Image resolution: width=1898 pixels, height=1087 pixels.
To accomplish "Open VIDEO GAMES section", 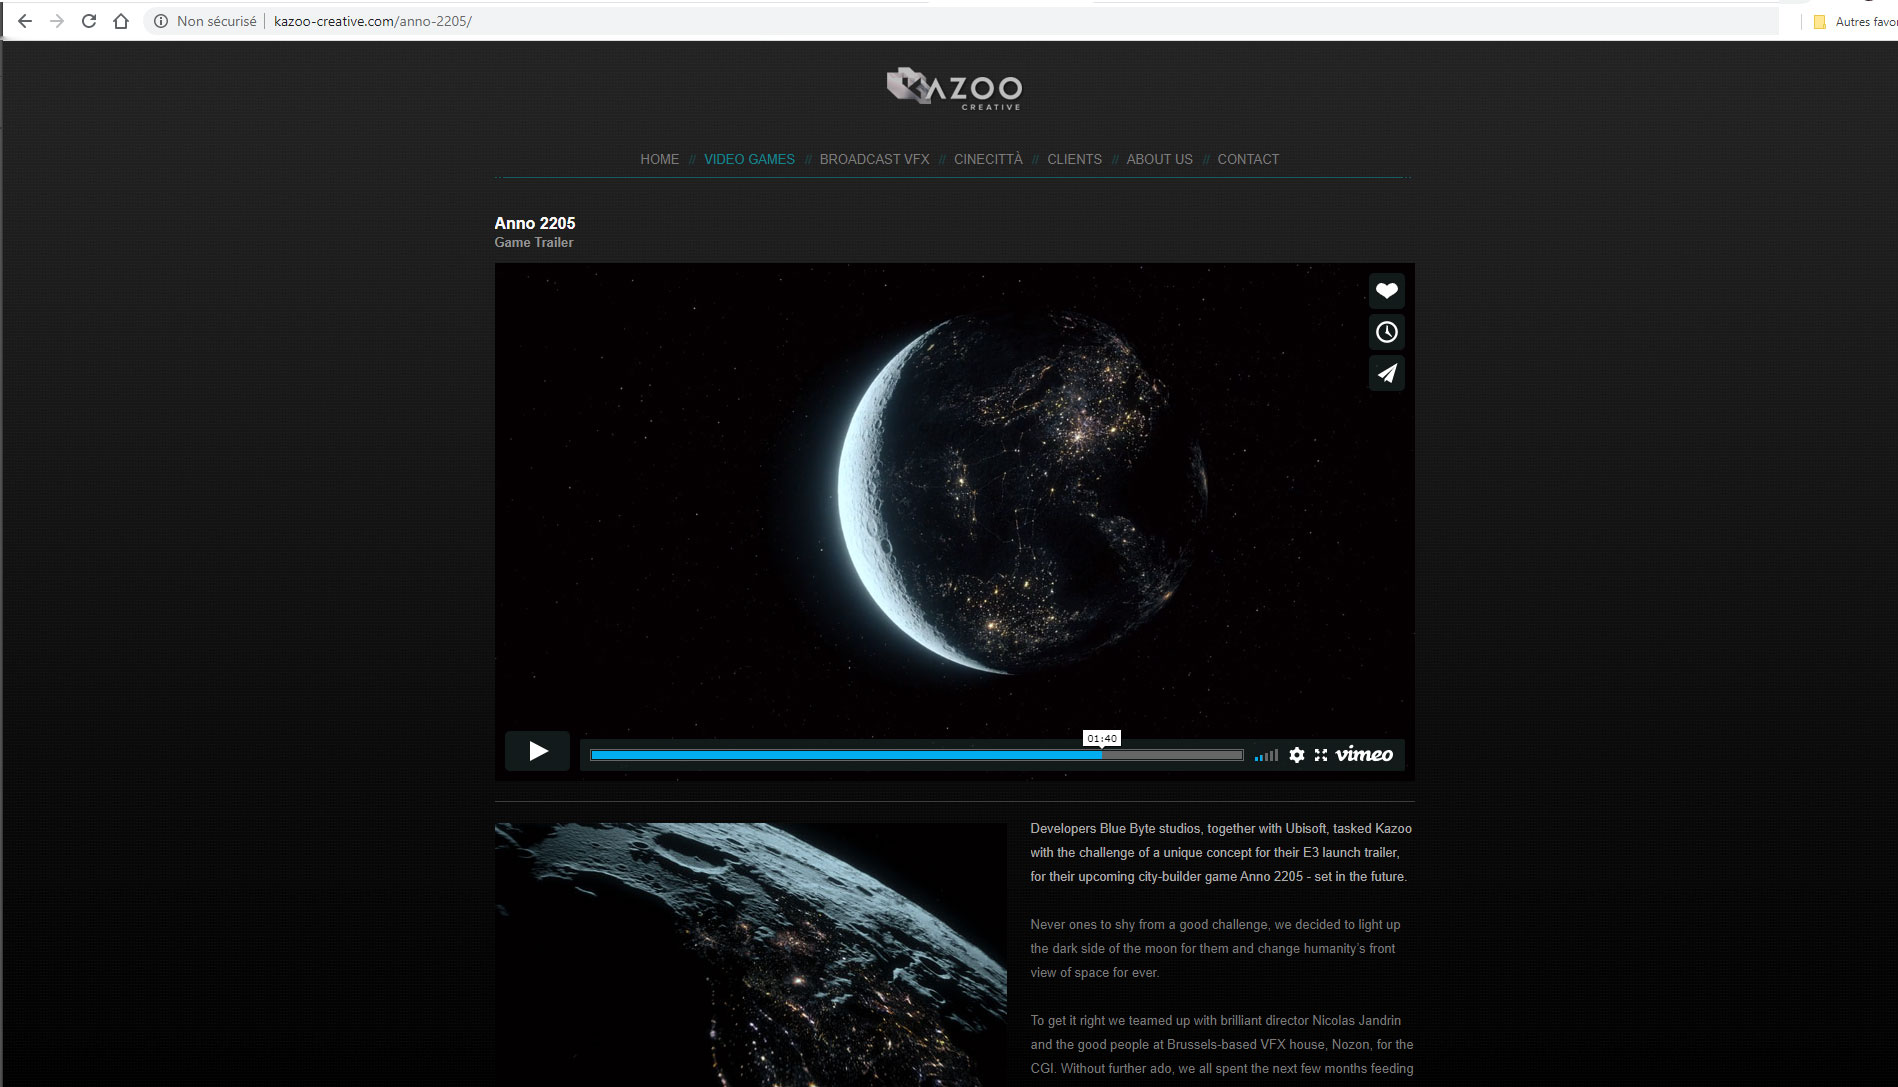I will click(x=749, y=159).
